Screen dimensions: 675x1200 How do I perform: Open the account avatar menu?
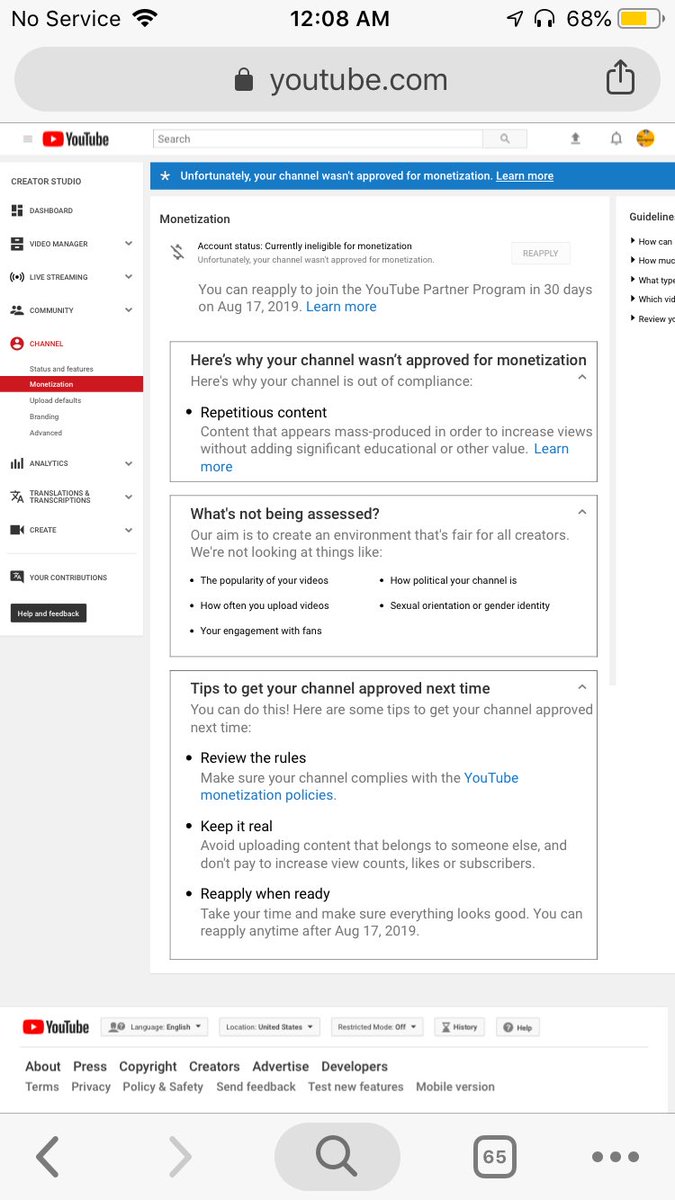pos(645,138)
